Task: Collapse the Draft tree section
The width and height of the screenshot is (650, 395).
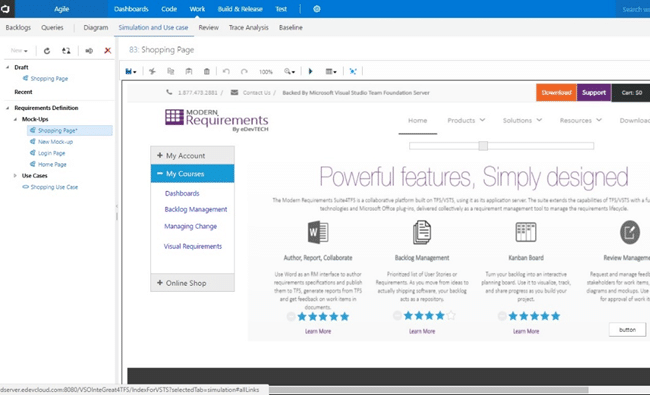Action: [7, 67]
